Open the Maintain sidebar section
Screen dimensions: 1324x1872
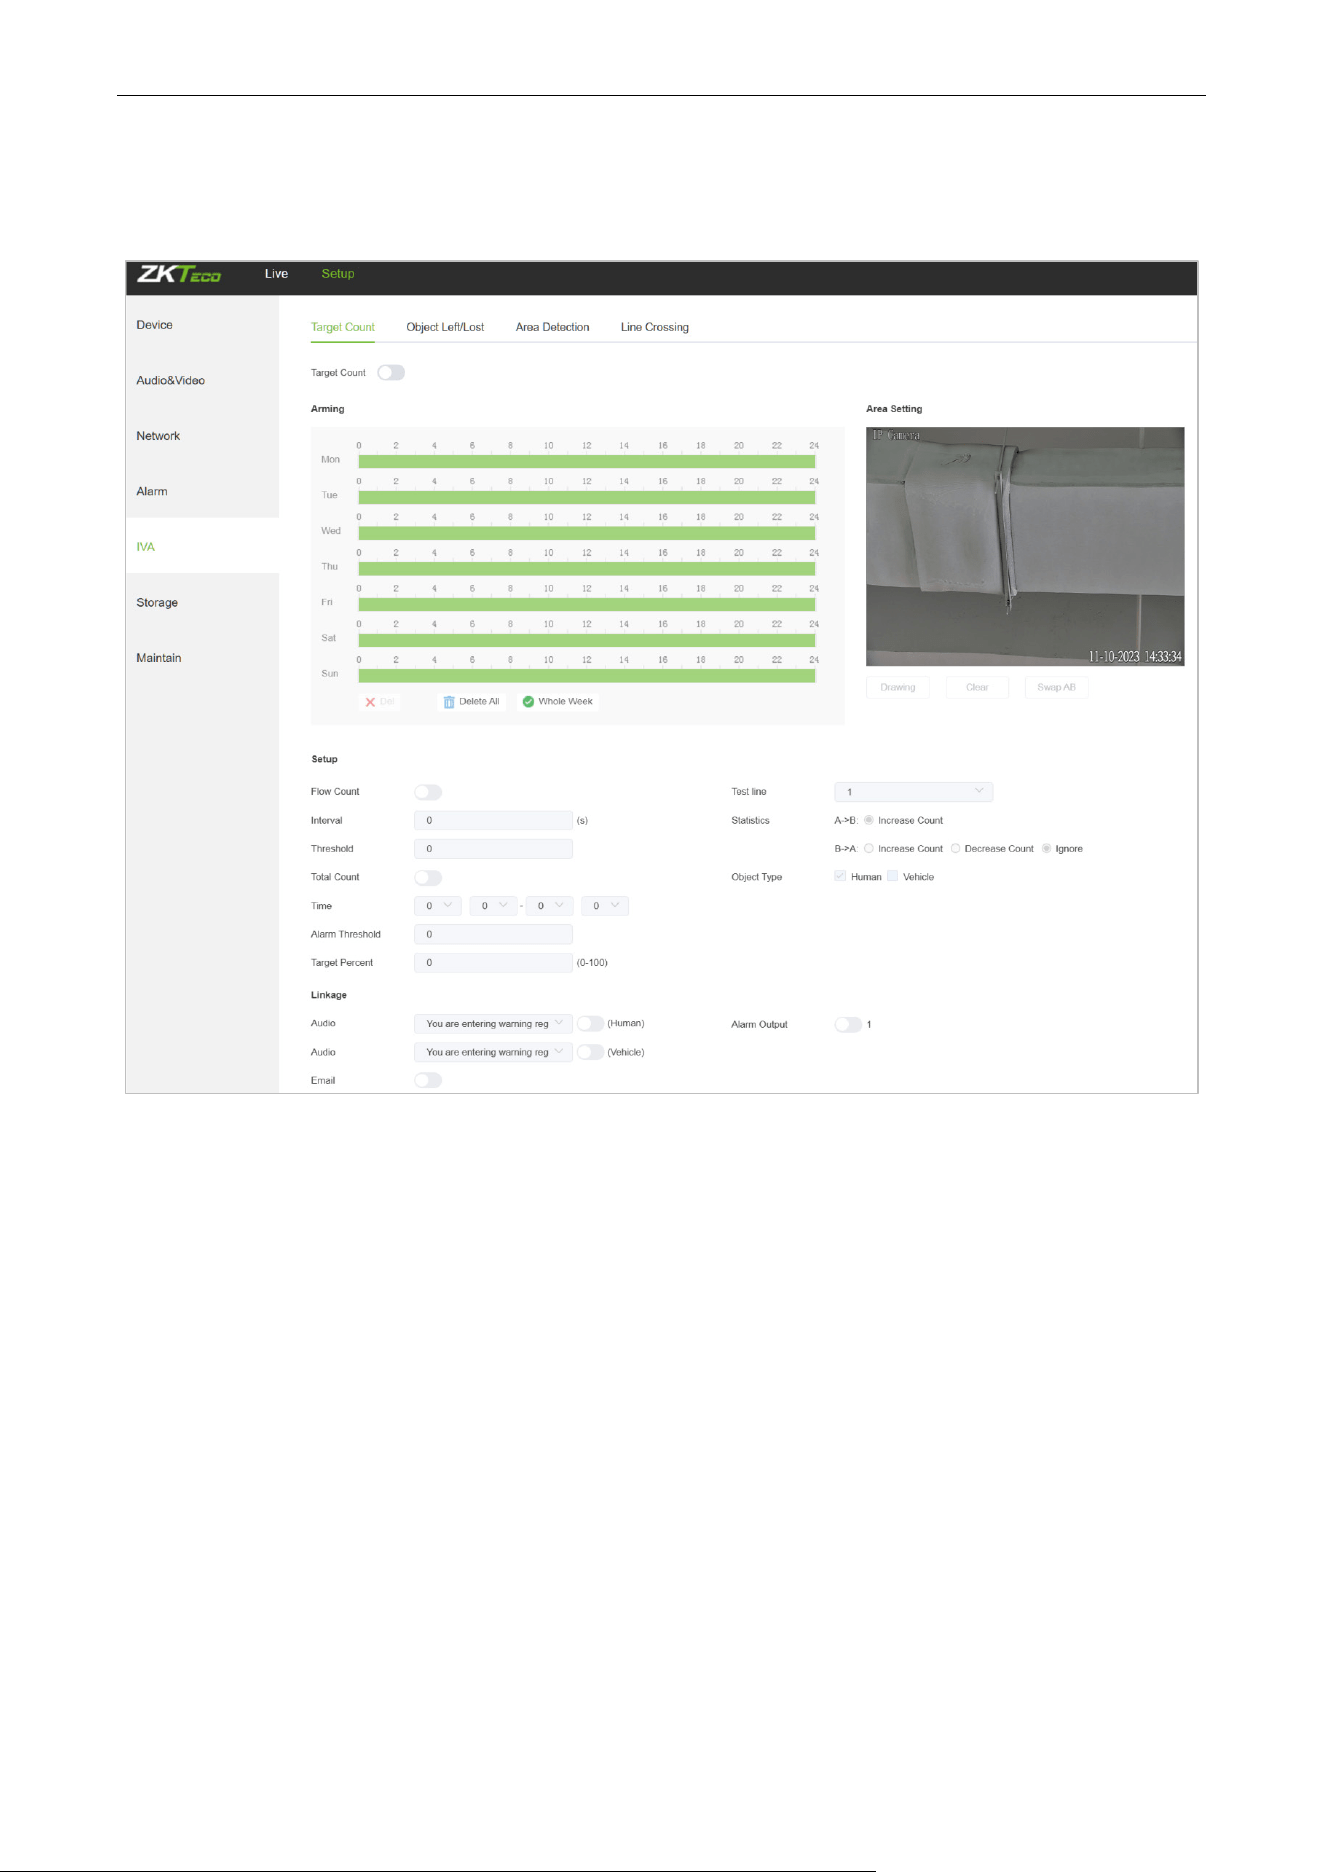coord(202,658)
